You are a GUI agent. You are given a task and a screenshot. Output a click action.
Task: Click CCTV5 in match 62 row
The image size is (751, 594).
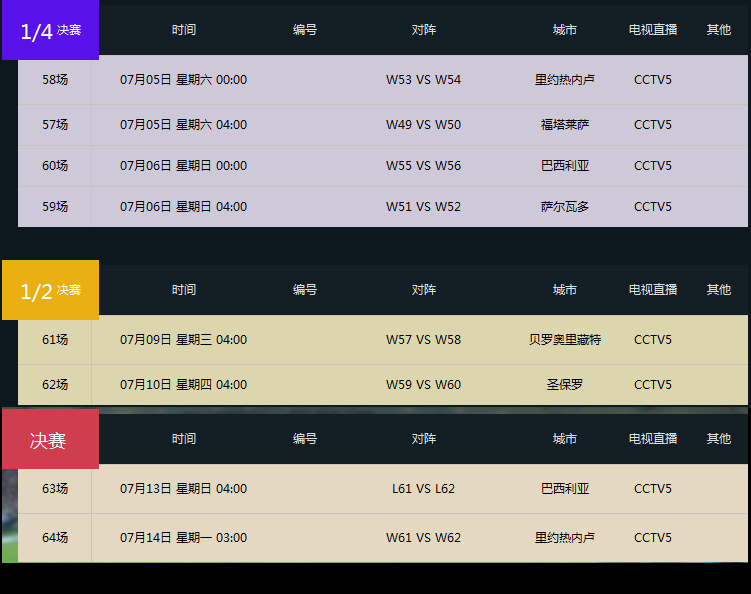(x=653, y=385)
